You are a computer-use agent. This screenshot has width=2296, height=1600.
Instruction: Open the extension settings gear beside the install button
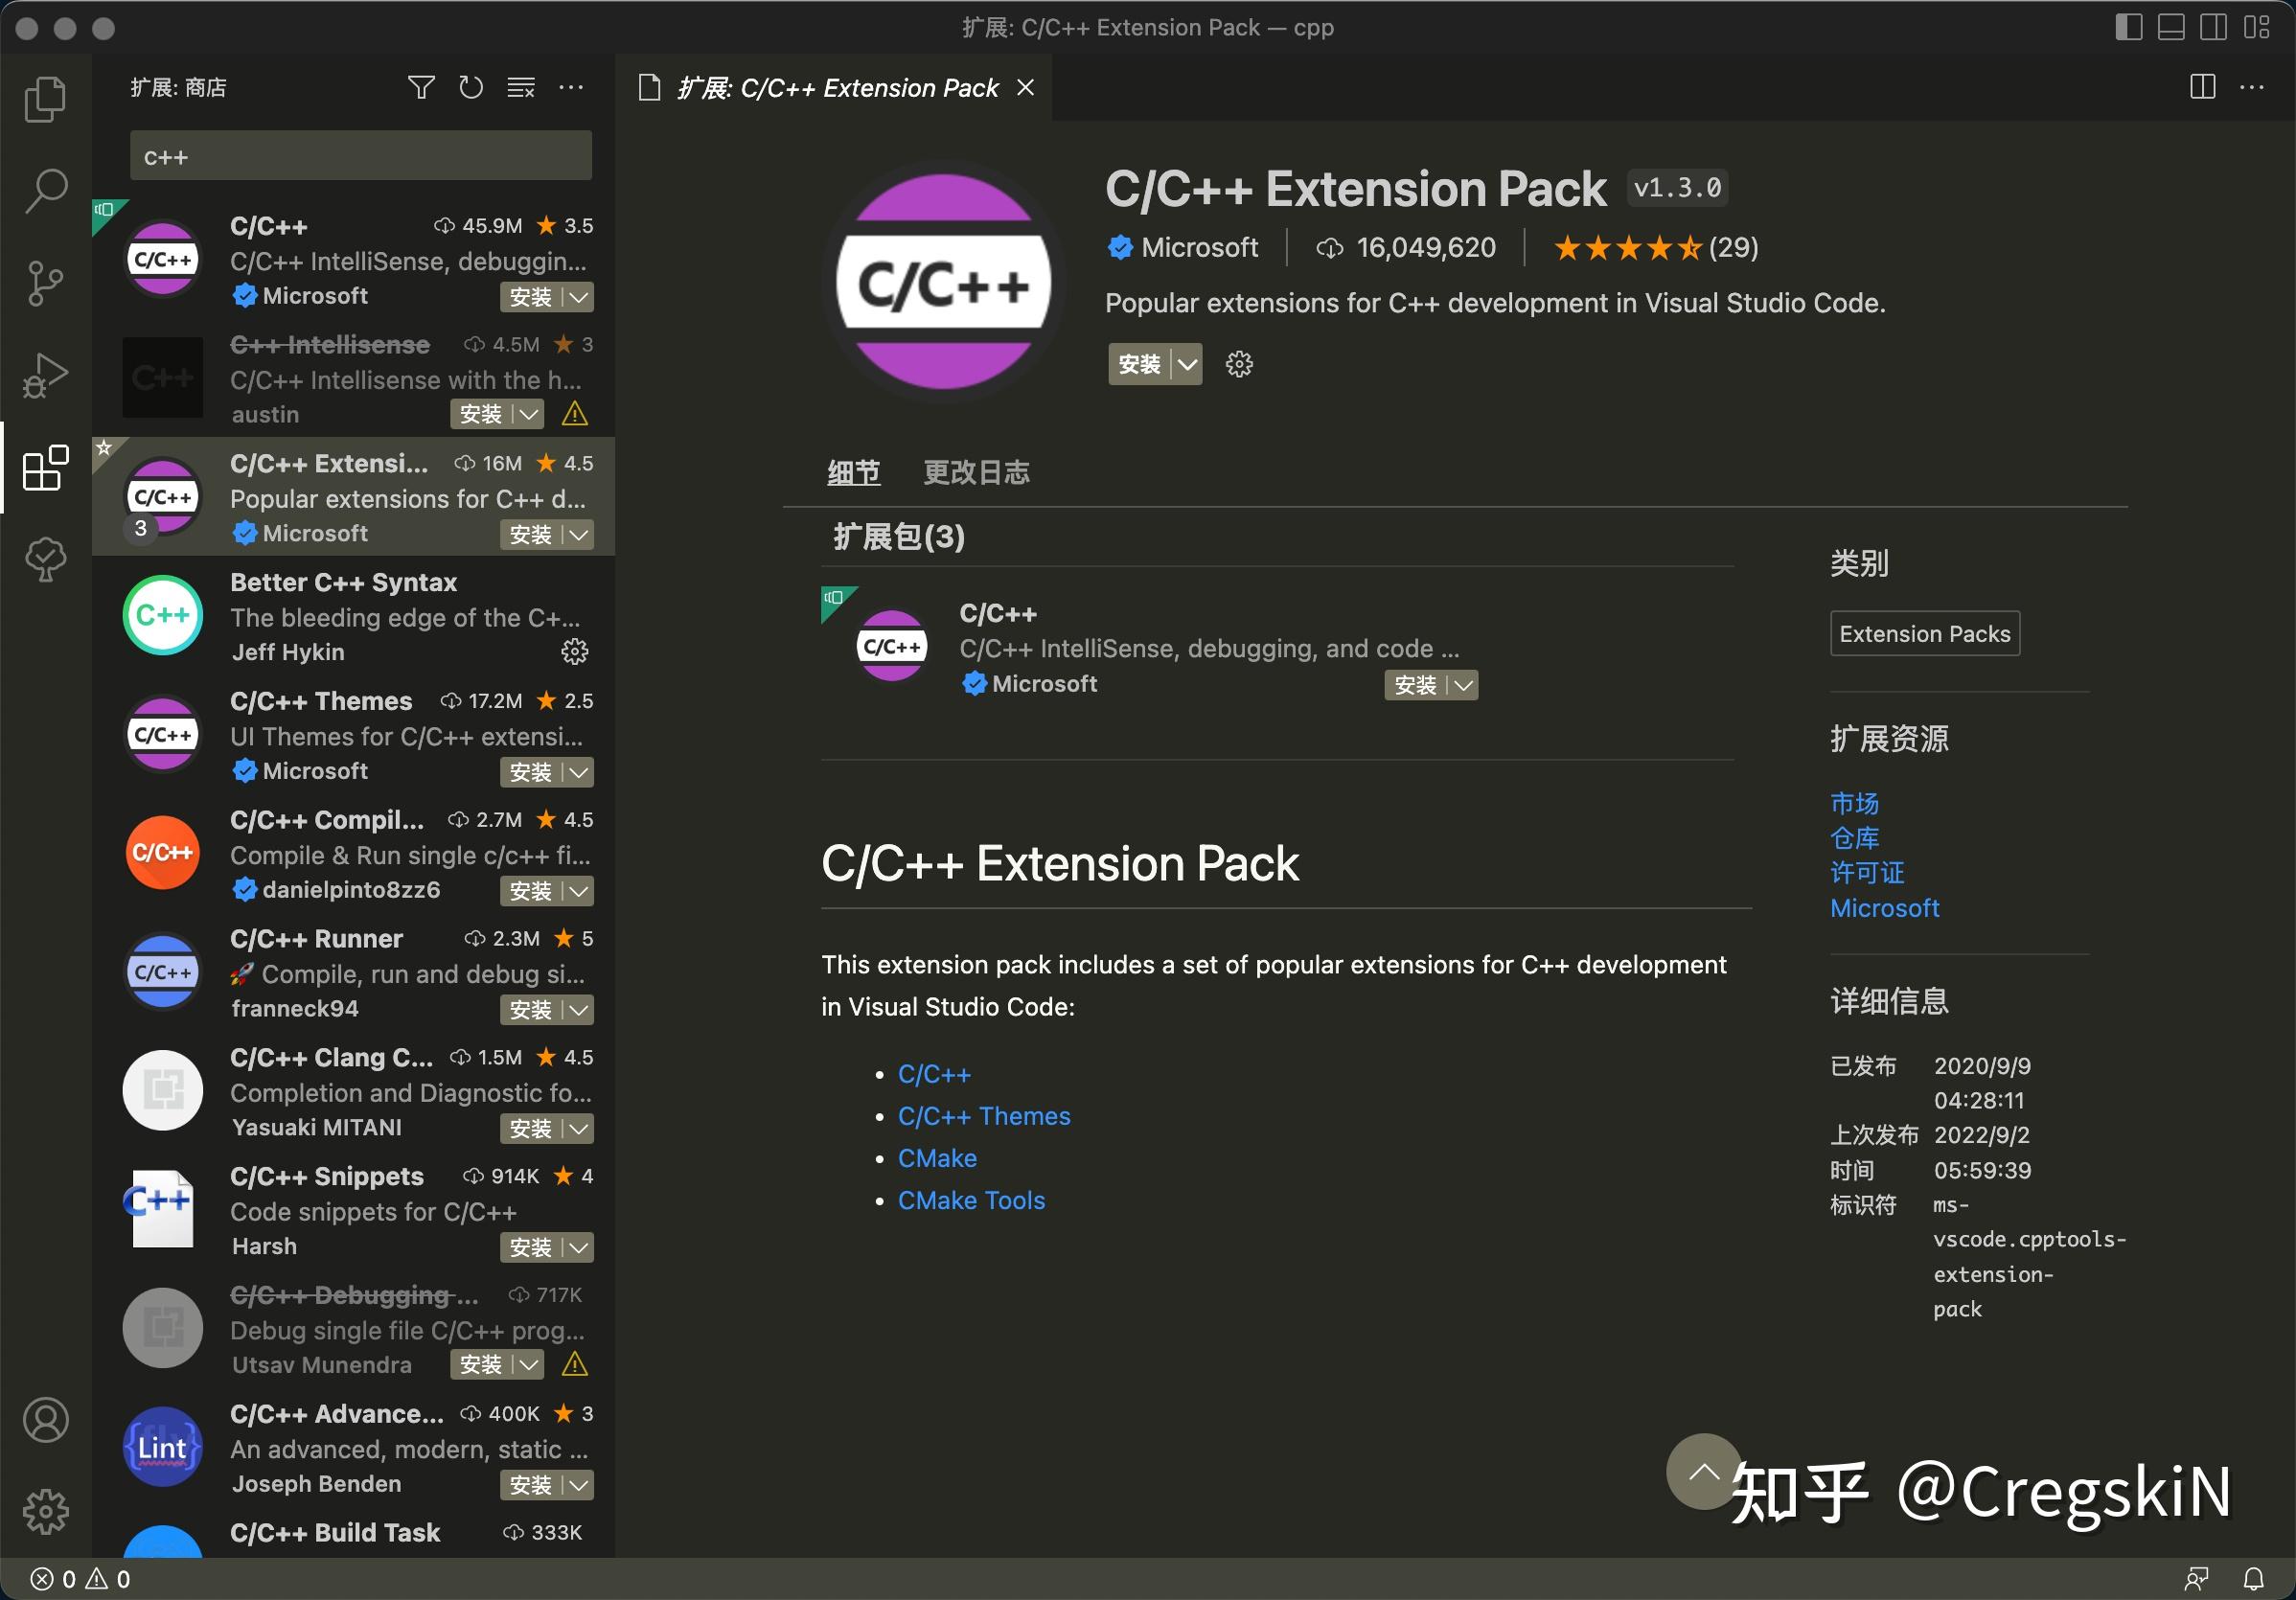pos(1239,364)
